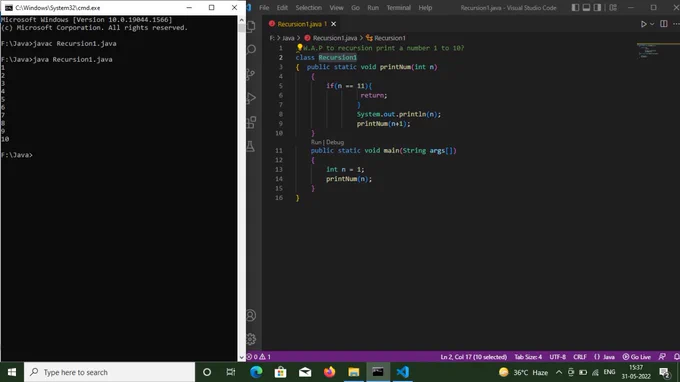Open the Customize Layout button
680x382 pixels.
(x=613, y=7)
